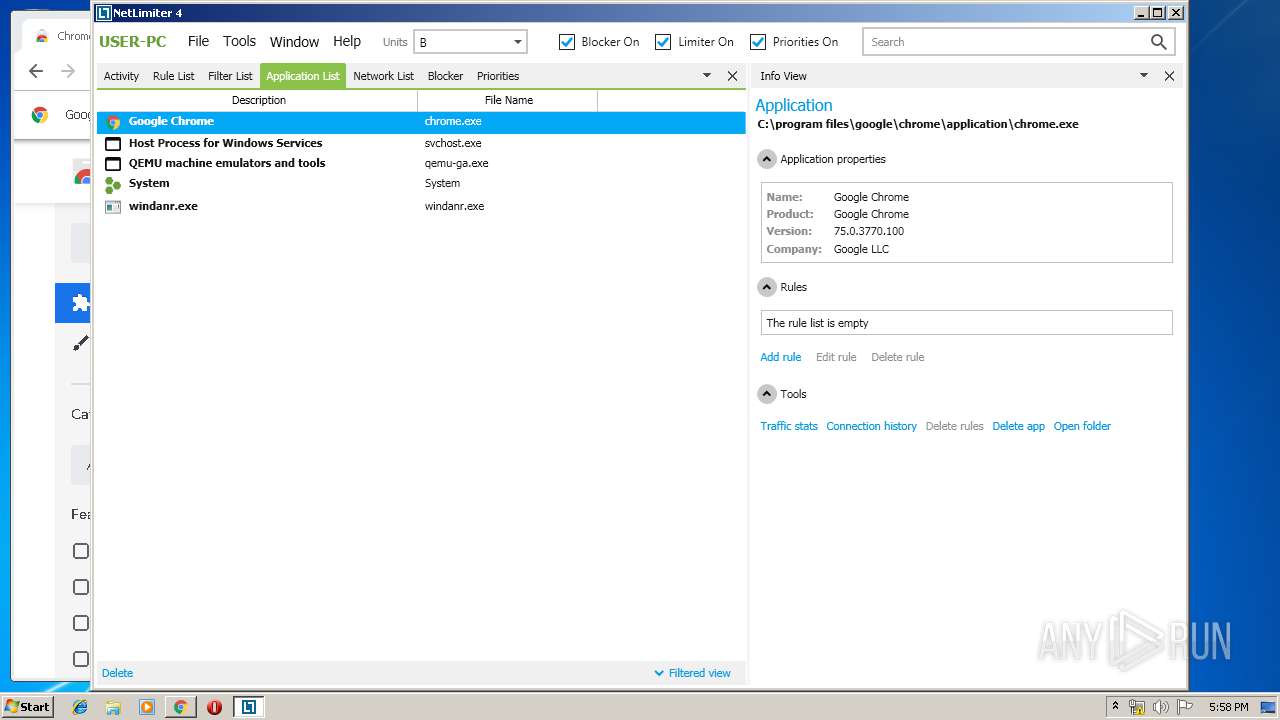The width and height of the screenshot is (1280, 720).
Task: Open the Window menu
Action: click(294, 42)
